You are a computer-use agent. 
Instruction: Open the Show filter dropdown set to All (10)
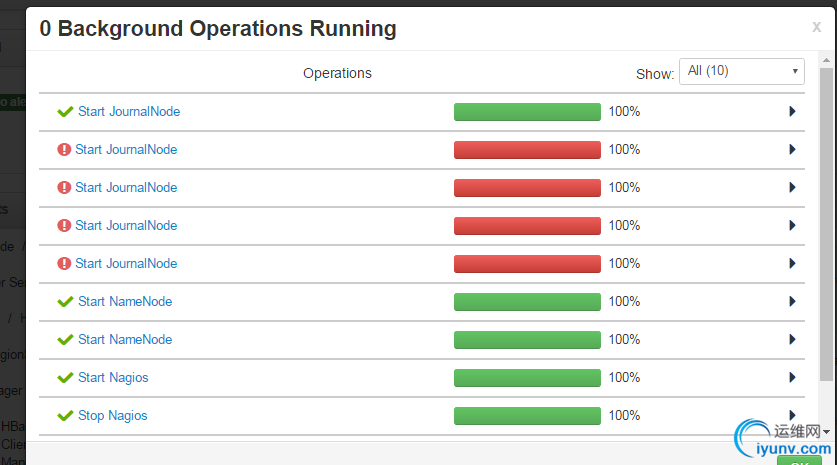741,72
